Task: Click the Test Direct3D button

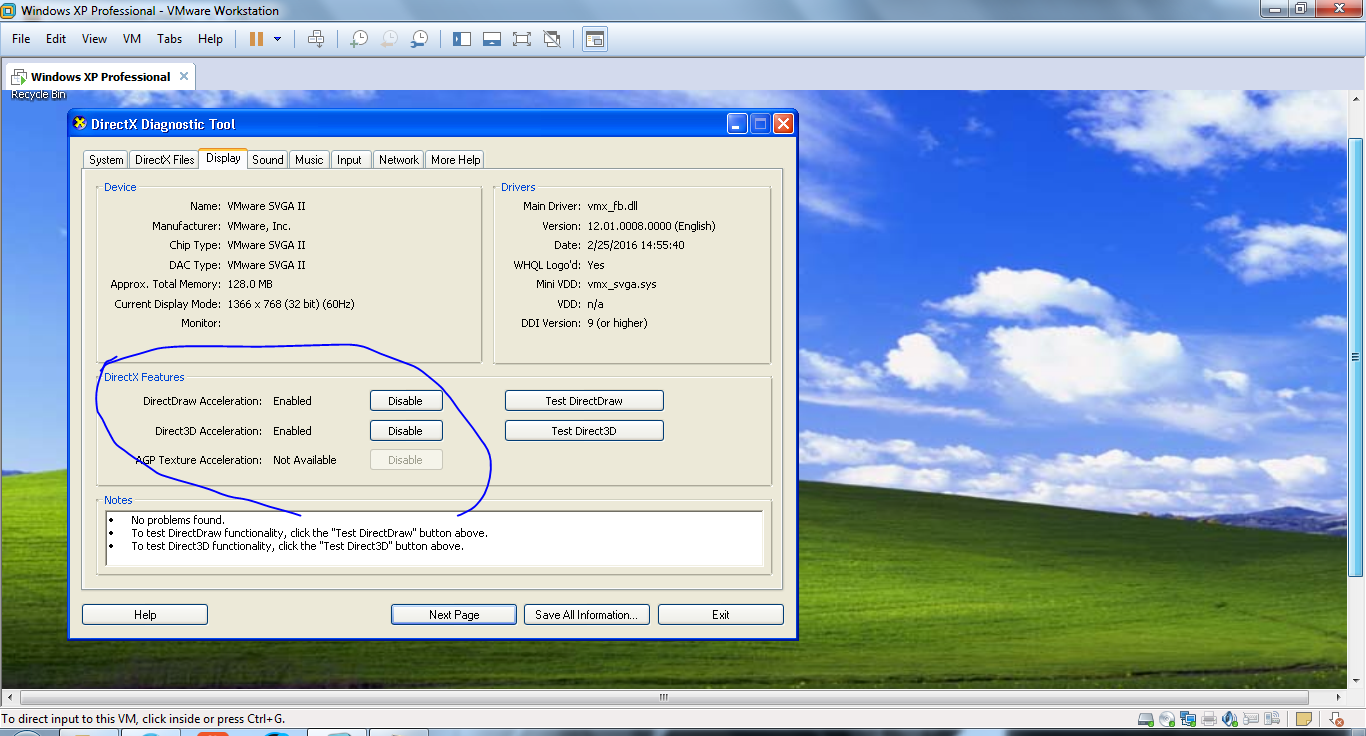Action: (584, 431)
